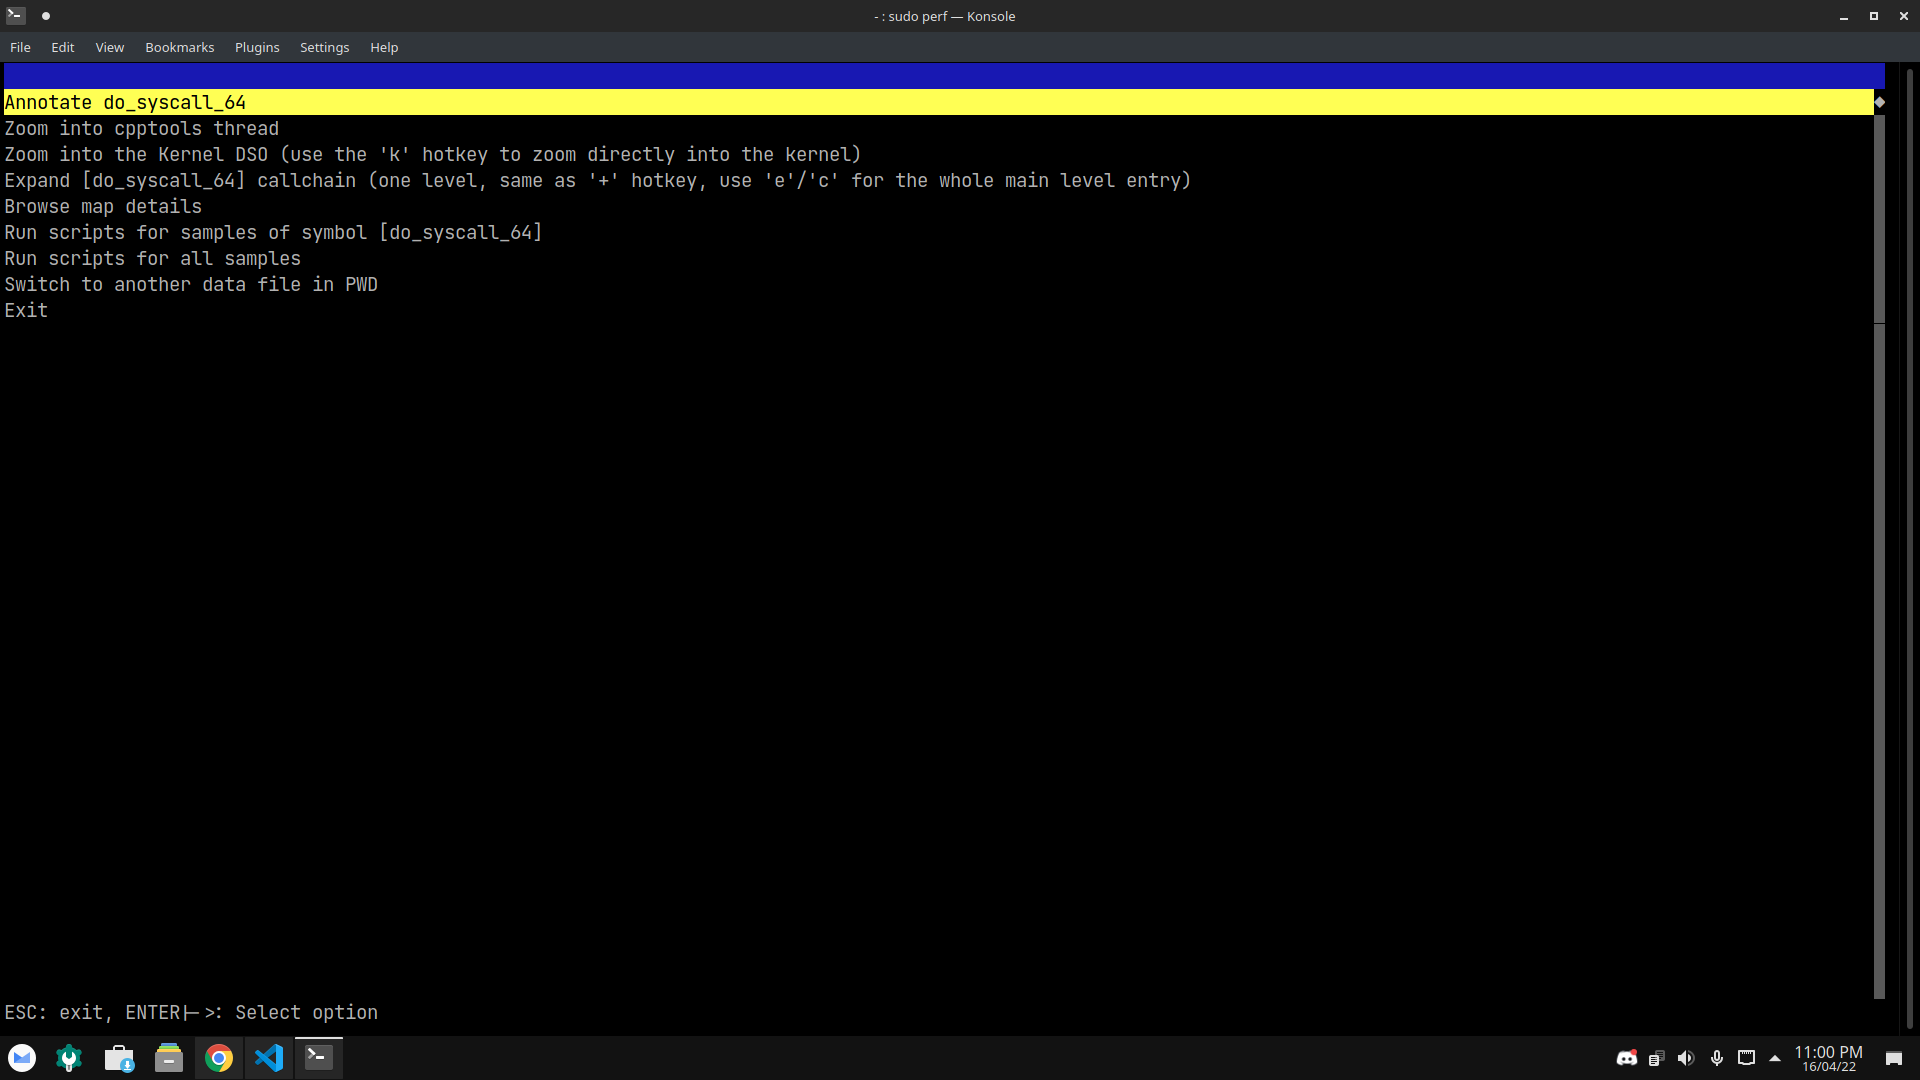Launch Google Chrome from the taskbar

tap(219, 1057)
